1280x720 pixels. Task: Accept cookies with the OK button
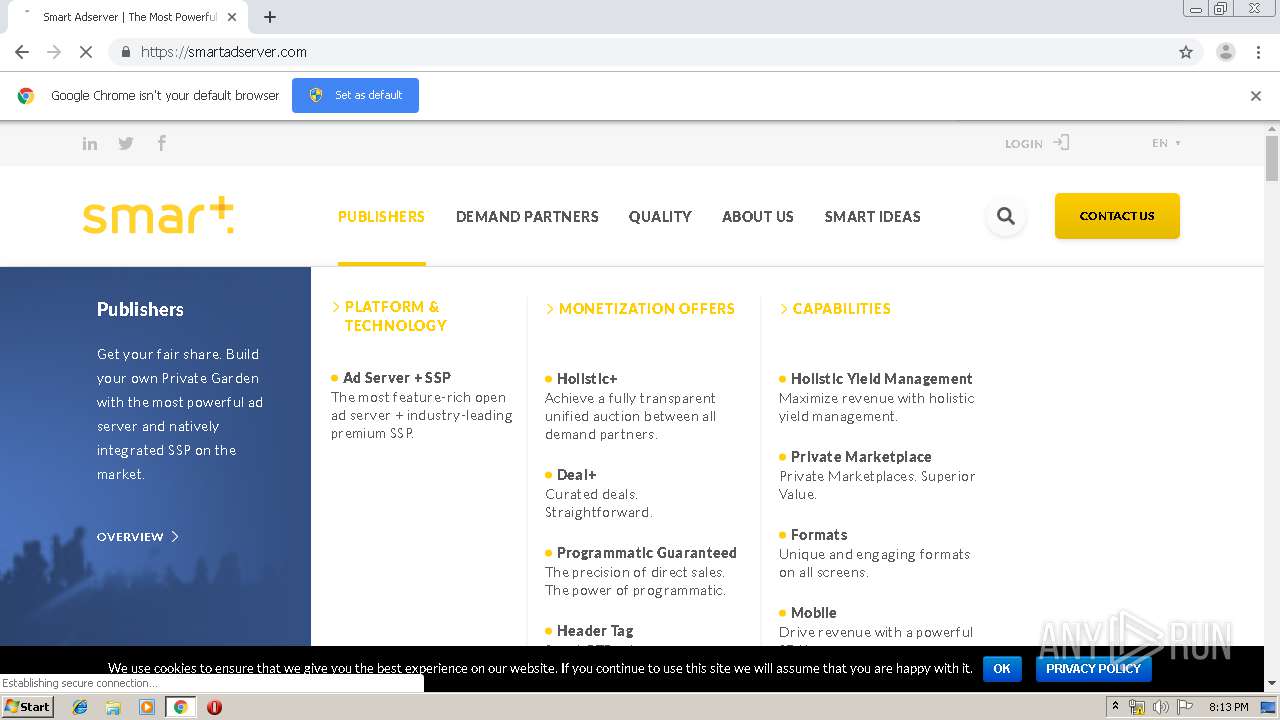tap(1002, 669)
